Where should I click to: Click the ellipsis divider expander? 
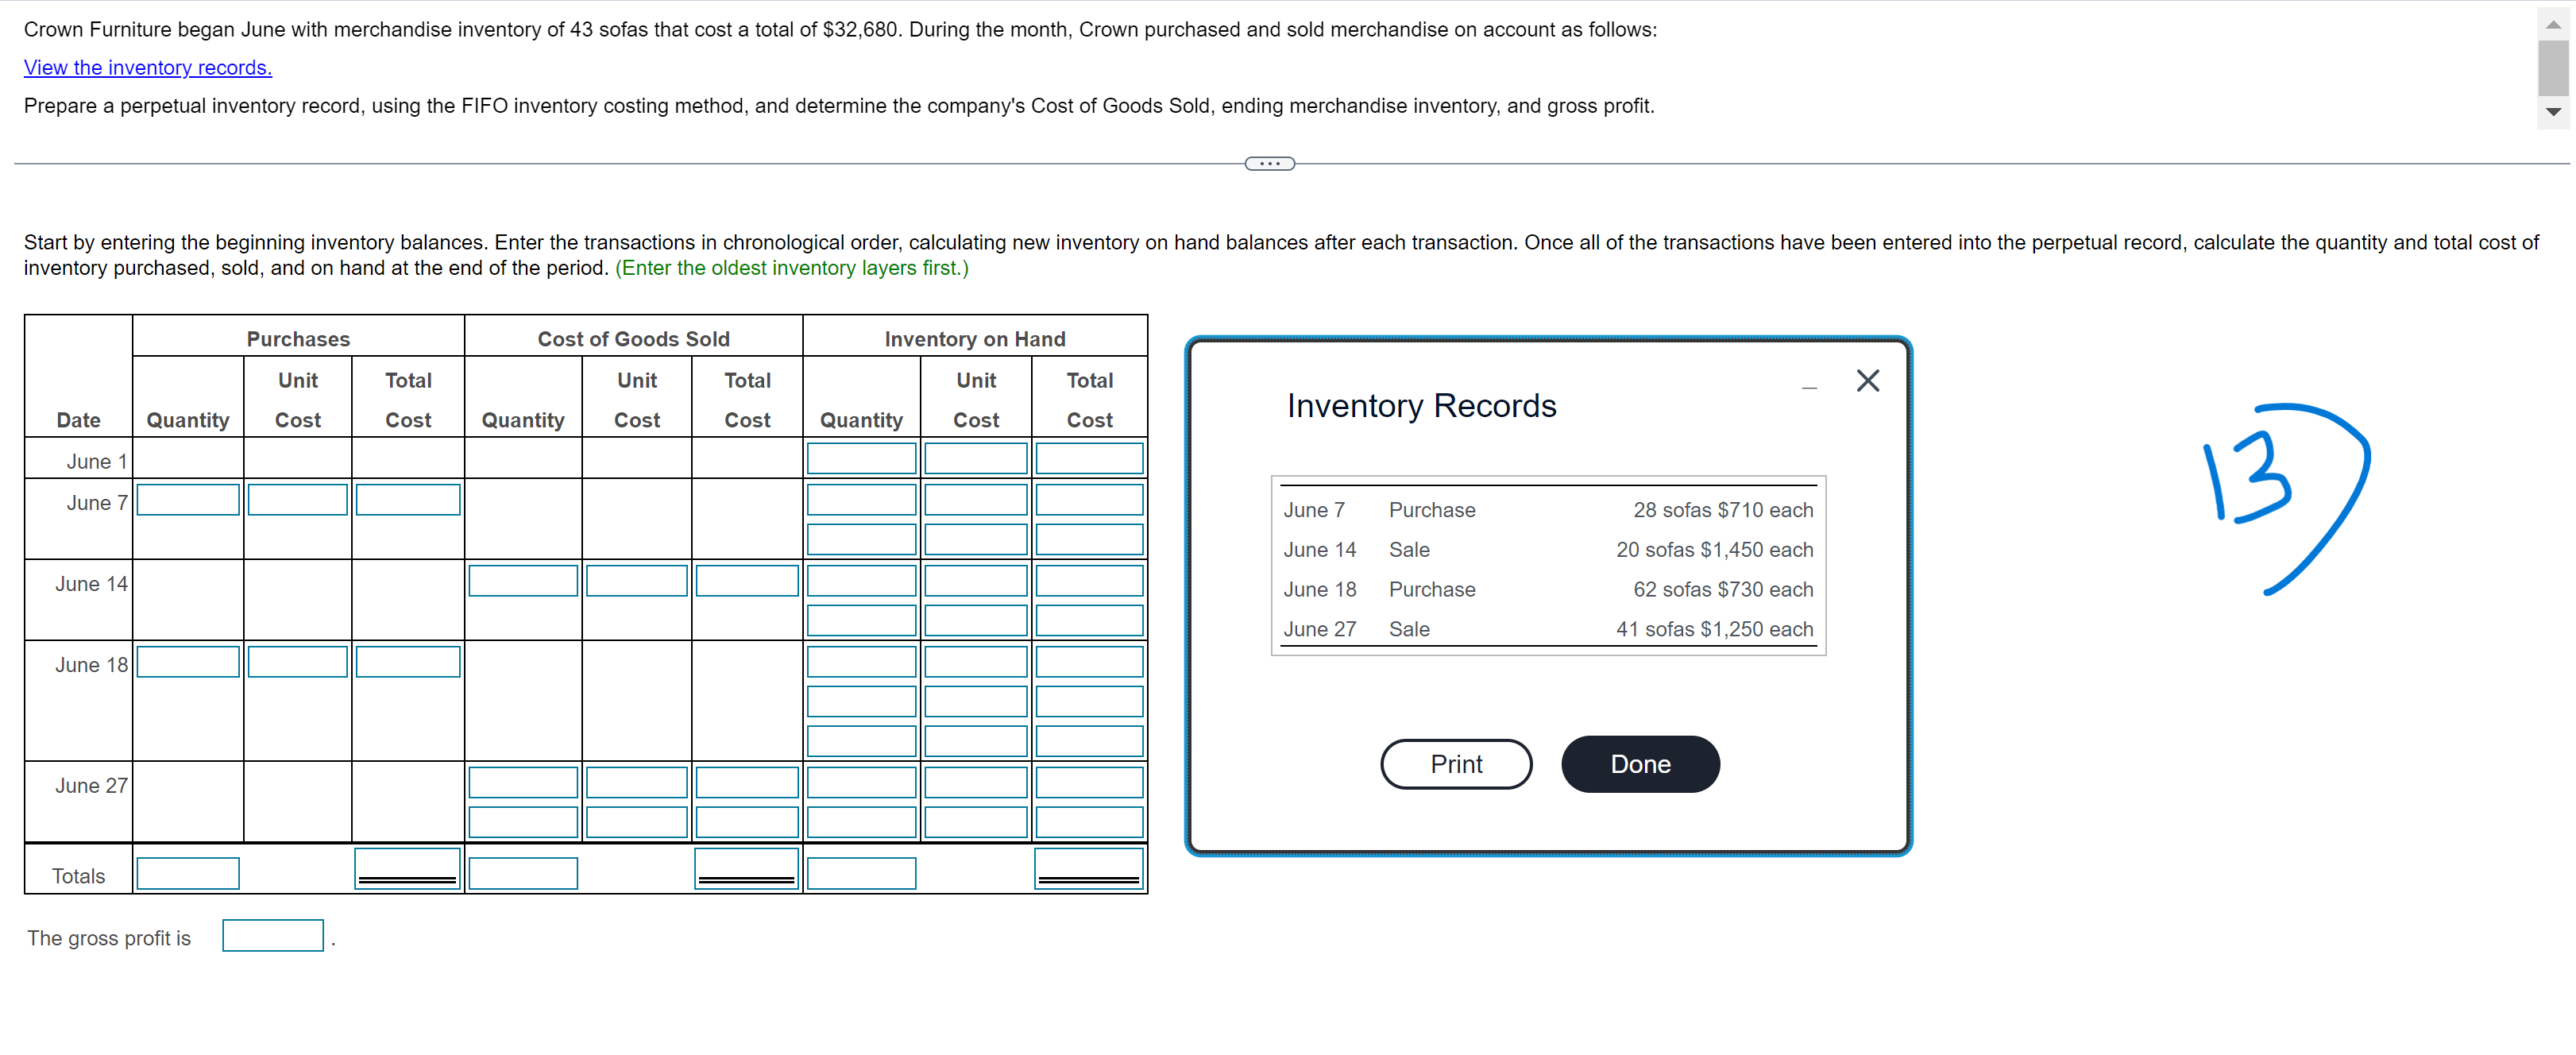(x=1270, y=163)
